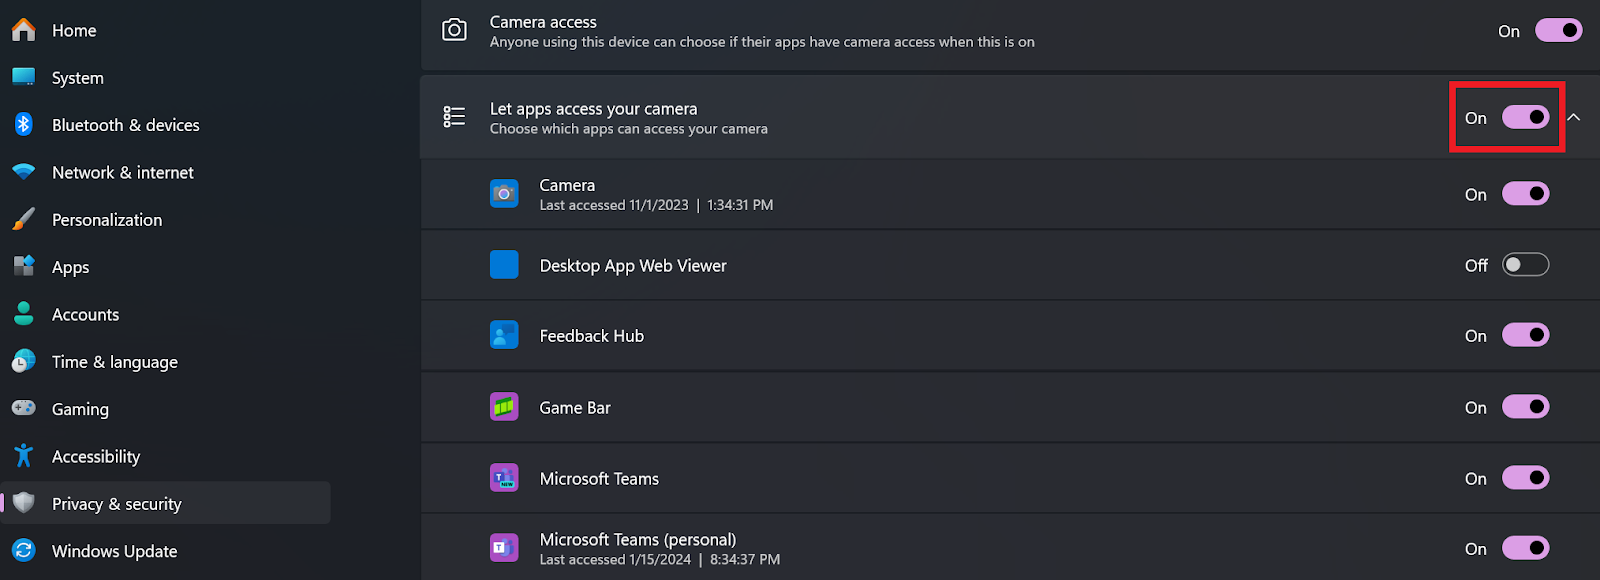Turn off the main Camera access toggle

tap(1558, 31)
